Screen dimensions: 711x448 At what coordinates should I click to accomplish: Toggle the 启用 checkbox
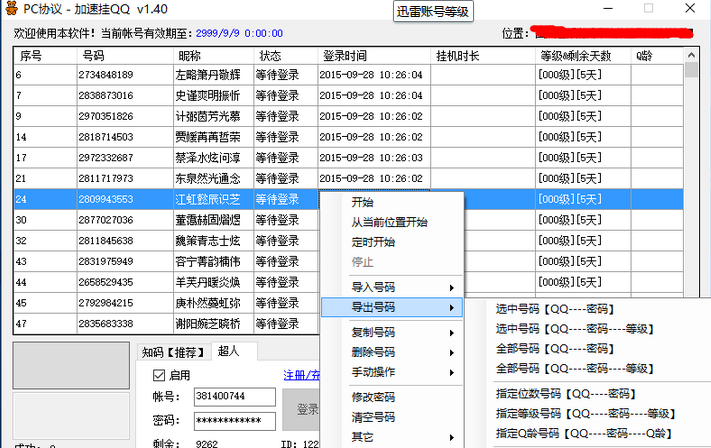[x=159, y=375]
